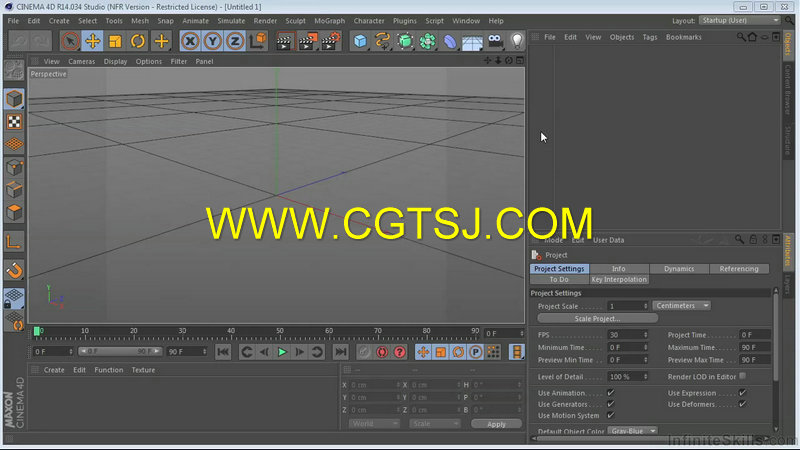
Task: Click the Maximum Time field
Action: [x=754, y=347]
